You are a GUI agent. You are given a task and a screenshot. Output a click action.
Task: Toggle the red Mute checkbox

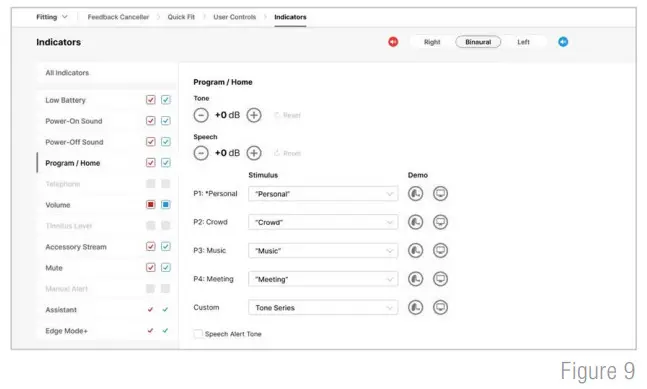coord(151,268)
